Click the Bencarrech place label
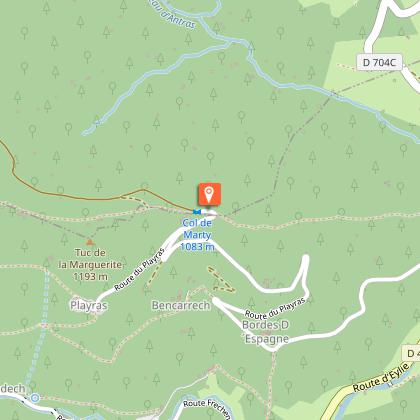The height and width of the screenshot is (420, 420). point(181,305)
